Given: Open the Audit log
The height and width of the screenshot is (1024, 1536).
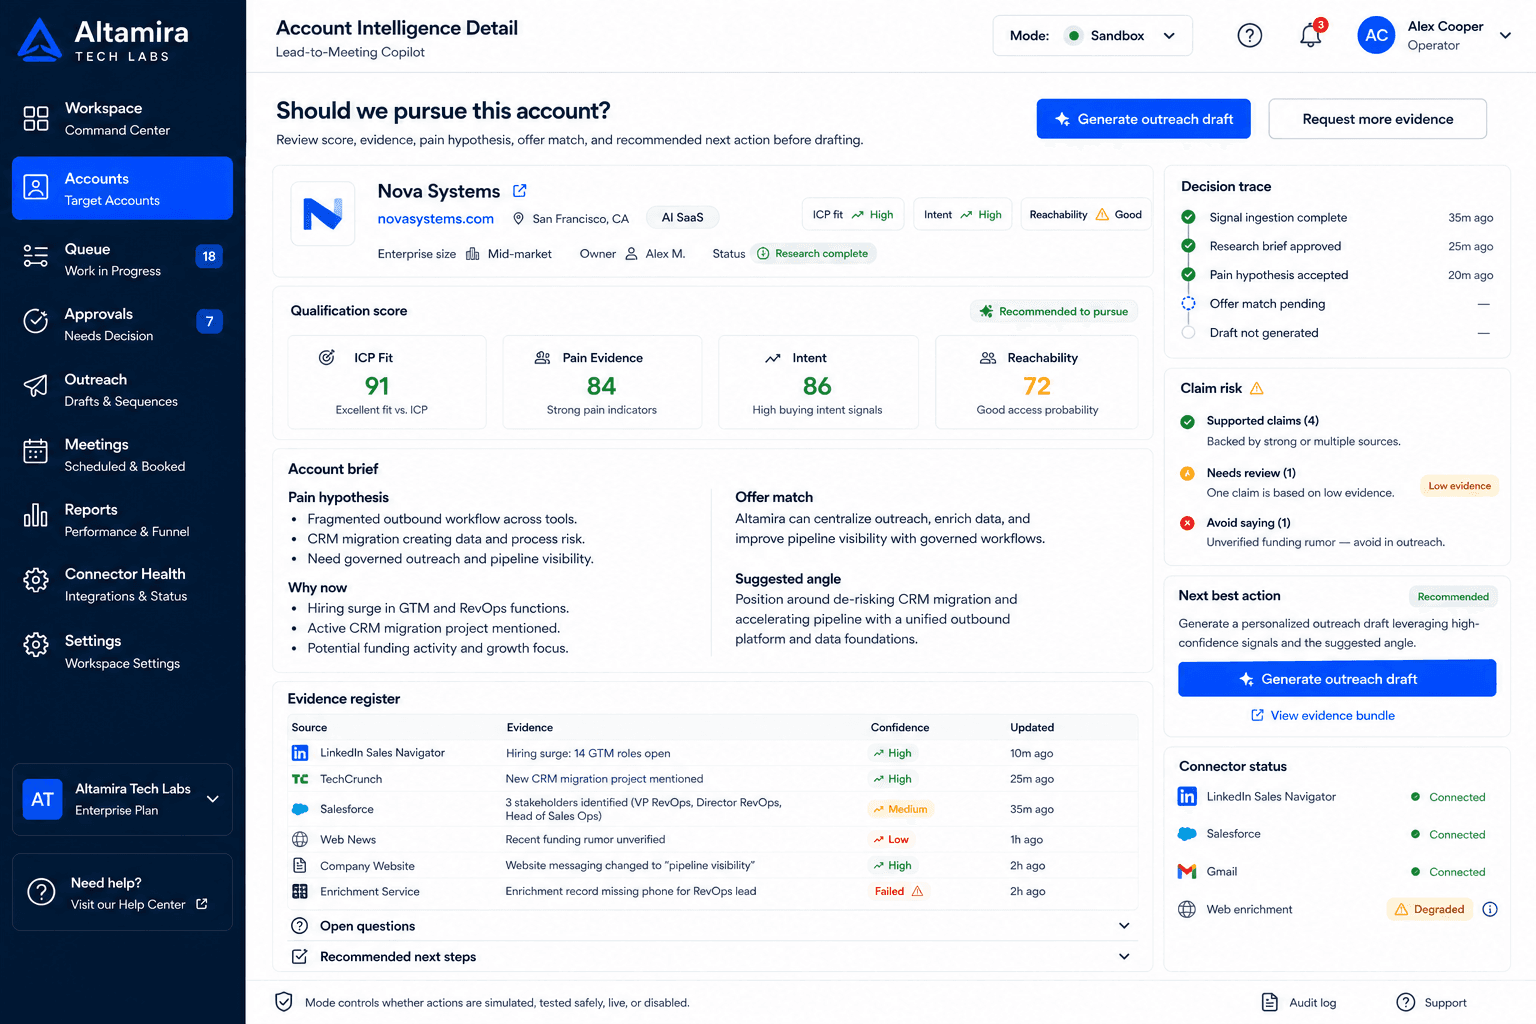Looking at the screenshot, I should (1299, 1002).
